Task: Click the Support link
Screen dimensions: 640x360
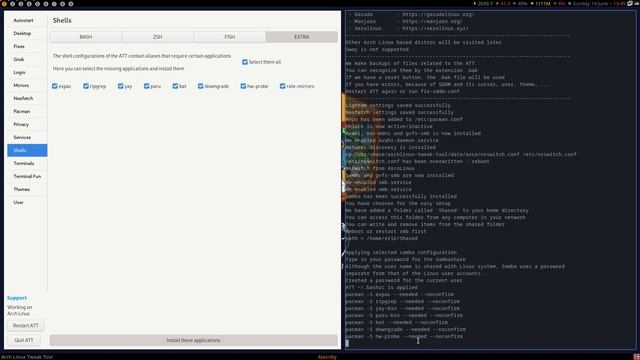Action: pos(17,298)
